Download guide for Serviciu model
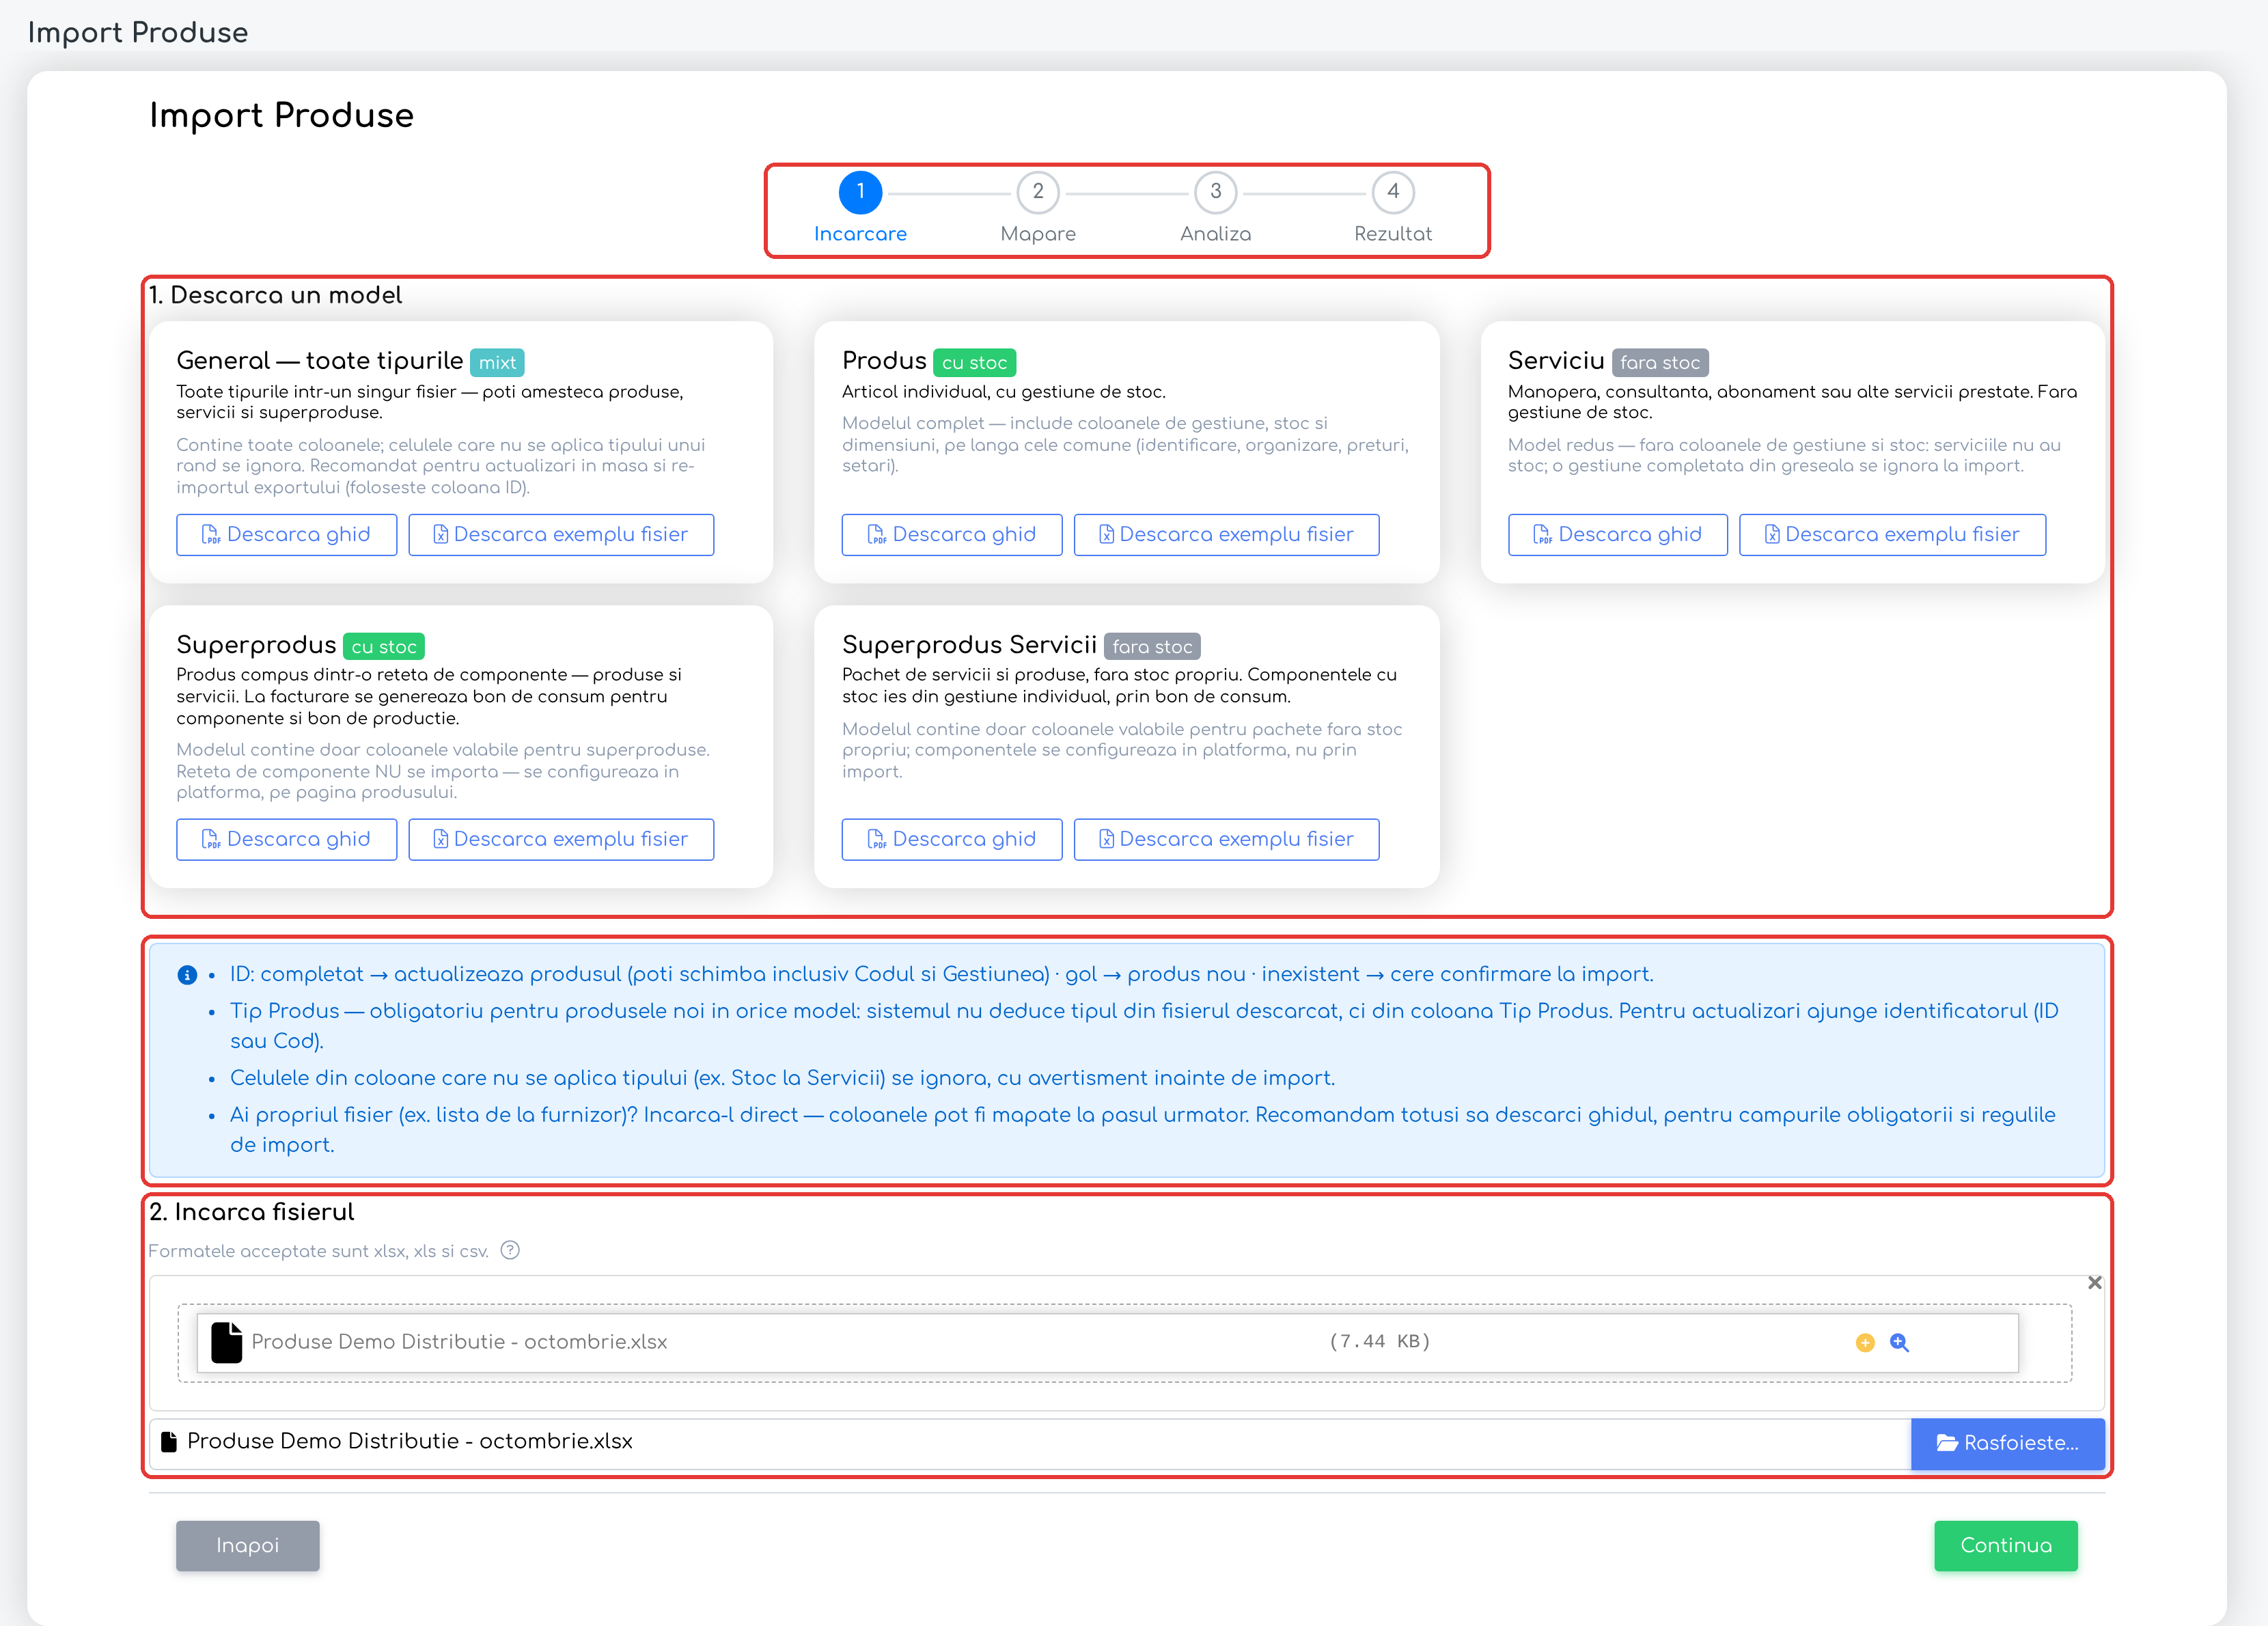 pos(1617,534)
